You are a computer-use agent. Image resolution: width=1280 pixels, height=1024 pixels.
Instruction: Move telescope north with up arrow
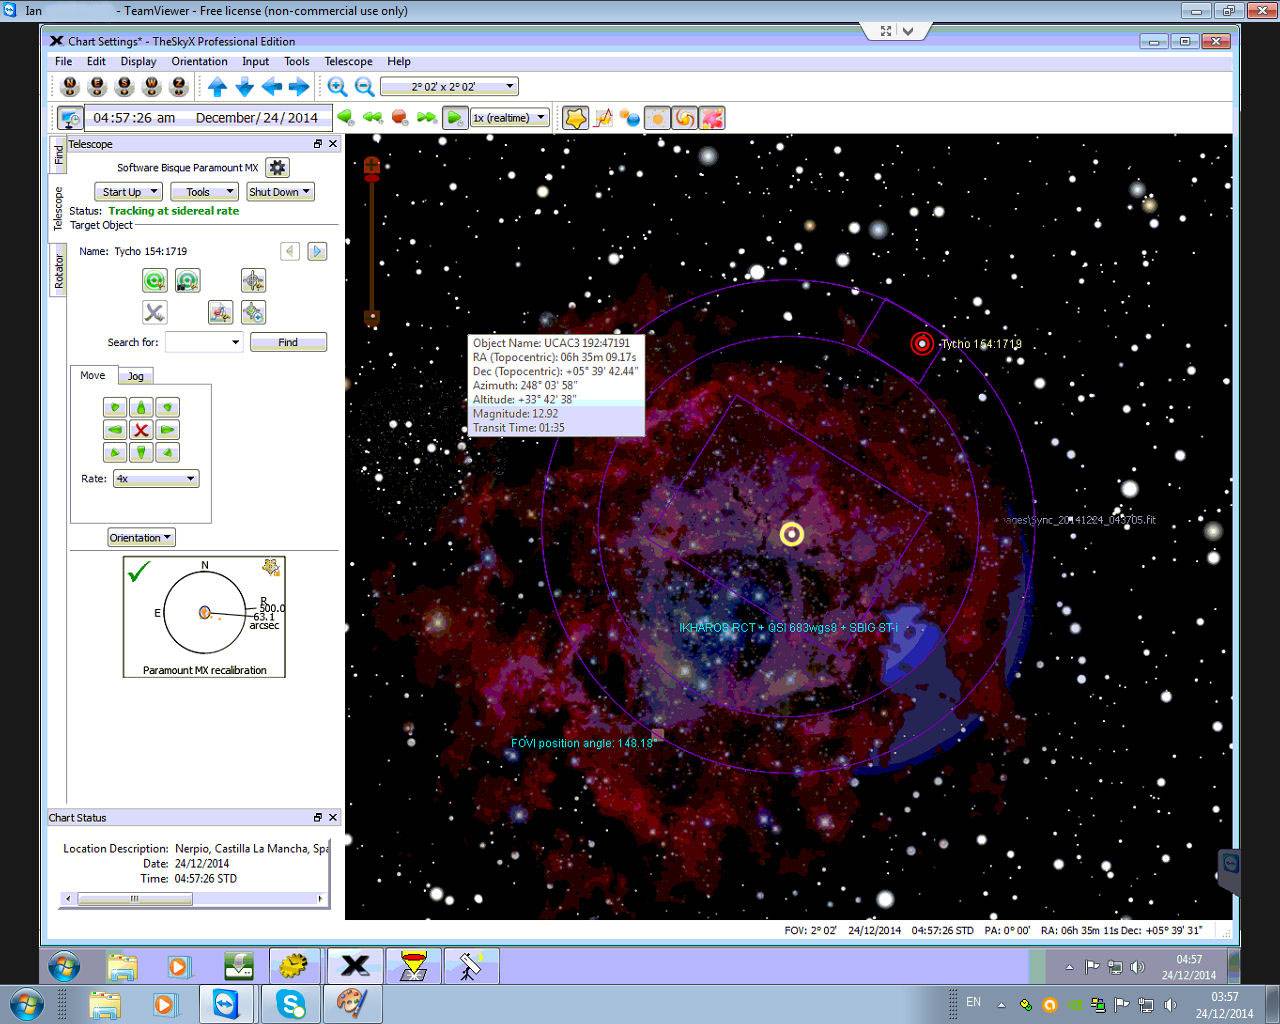coord(141,407)
